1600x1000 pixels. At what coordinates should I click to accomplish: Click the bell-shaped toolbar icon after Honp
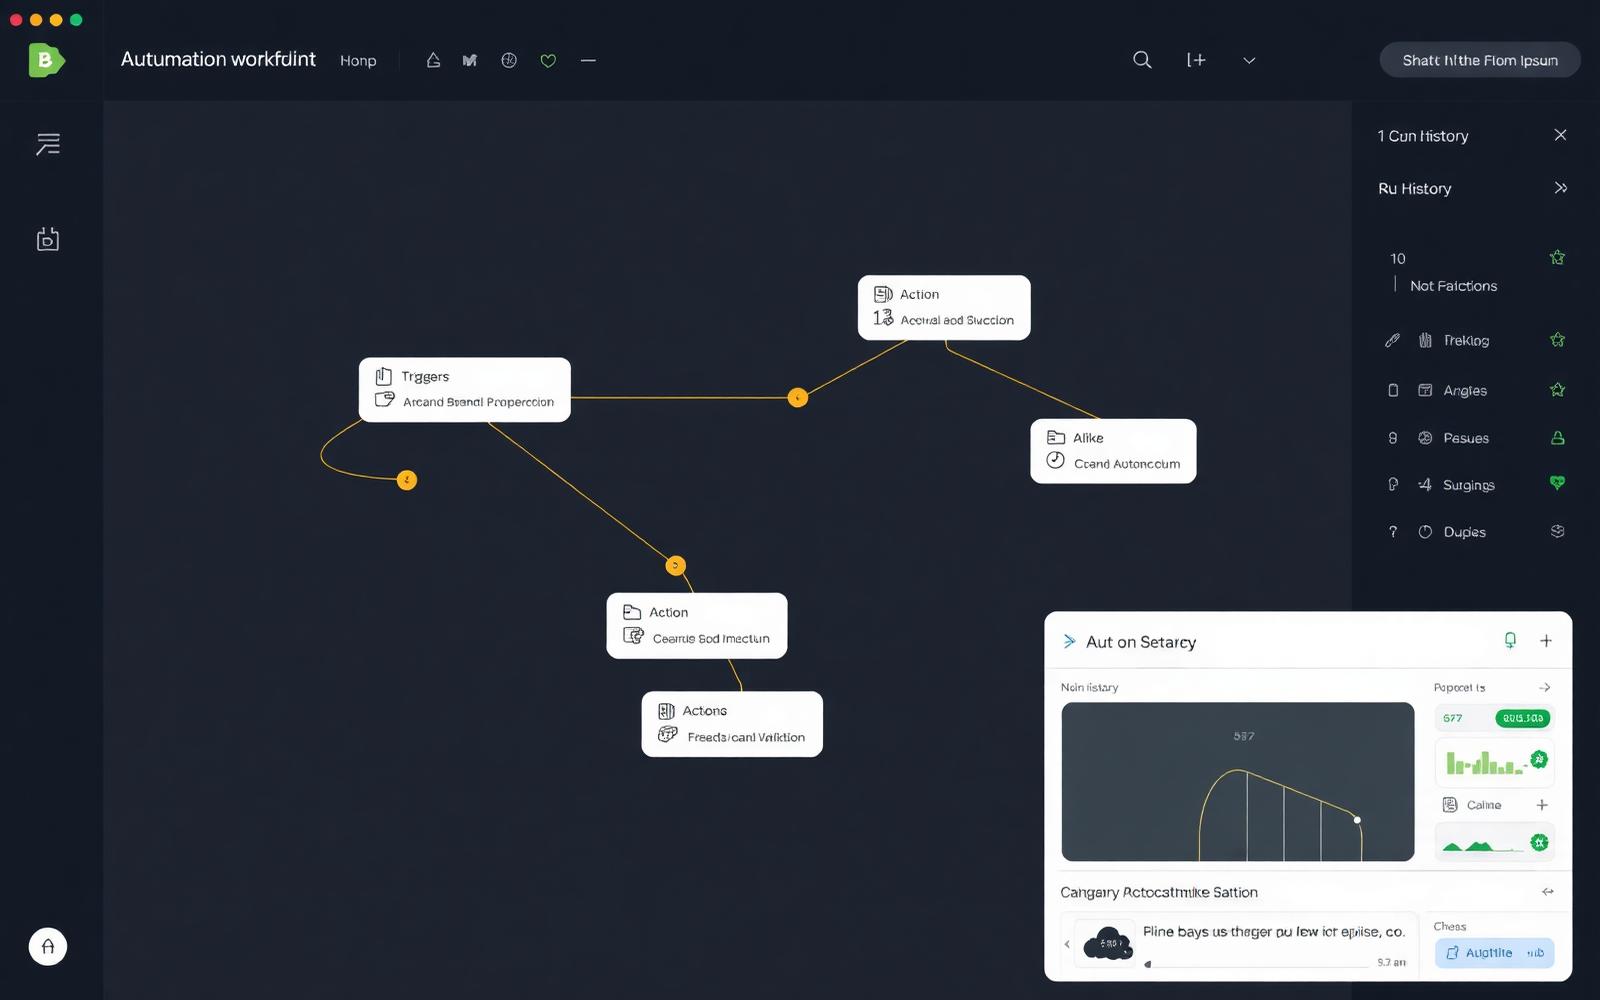(x=433, y=60)
